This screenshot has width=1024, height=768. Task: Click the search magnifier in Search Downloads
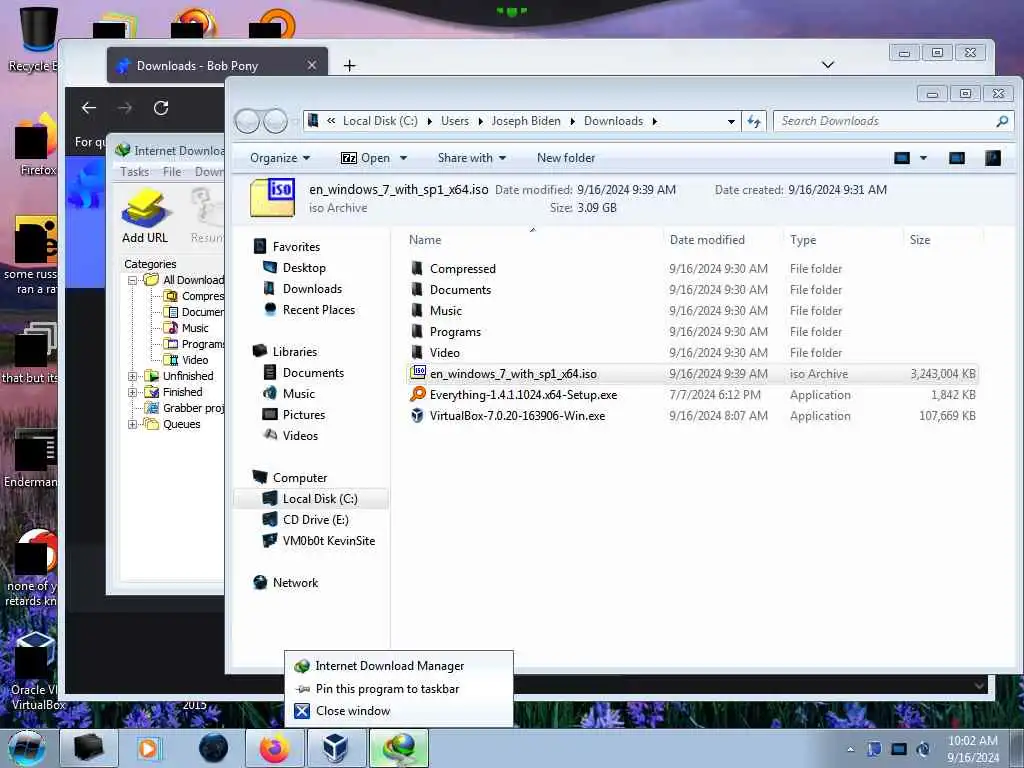[x=1002, y=121]
